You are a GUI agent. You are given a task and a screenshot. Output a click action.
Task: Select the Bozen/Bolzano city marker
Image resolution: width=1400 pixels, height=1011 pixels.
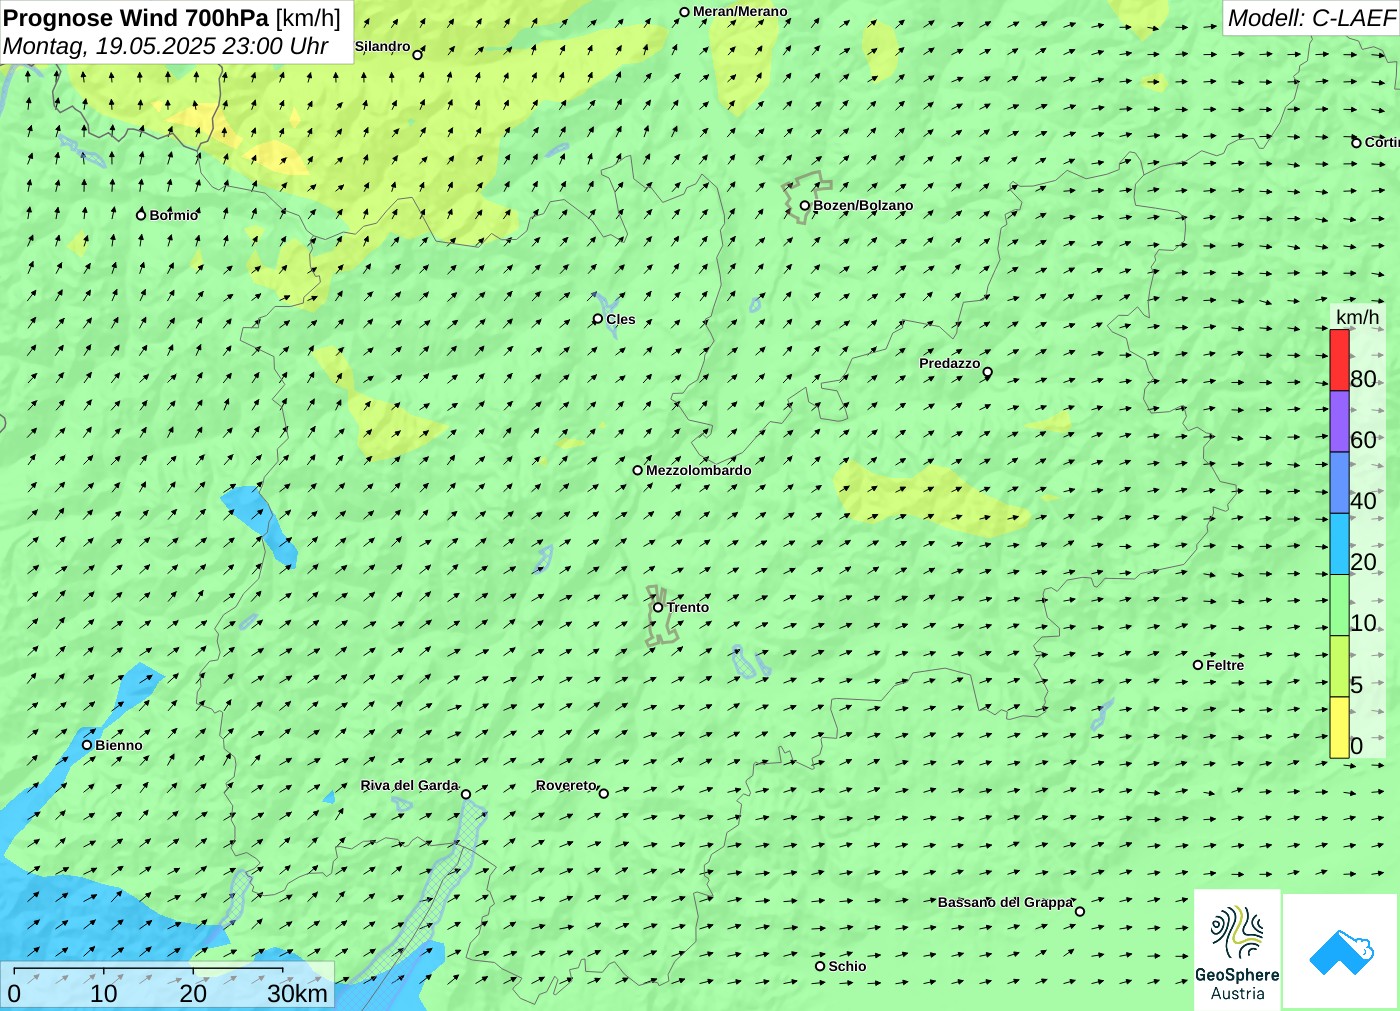point(804,206)
